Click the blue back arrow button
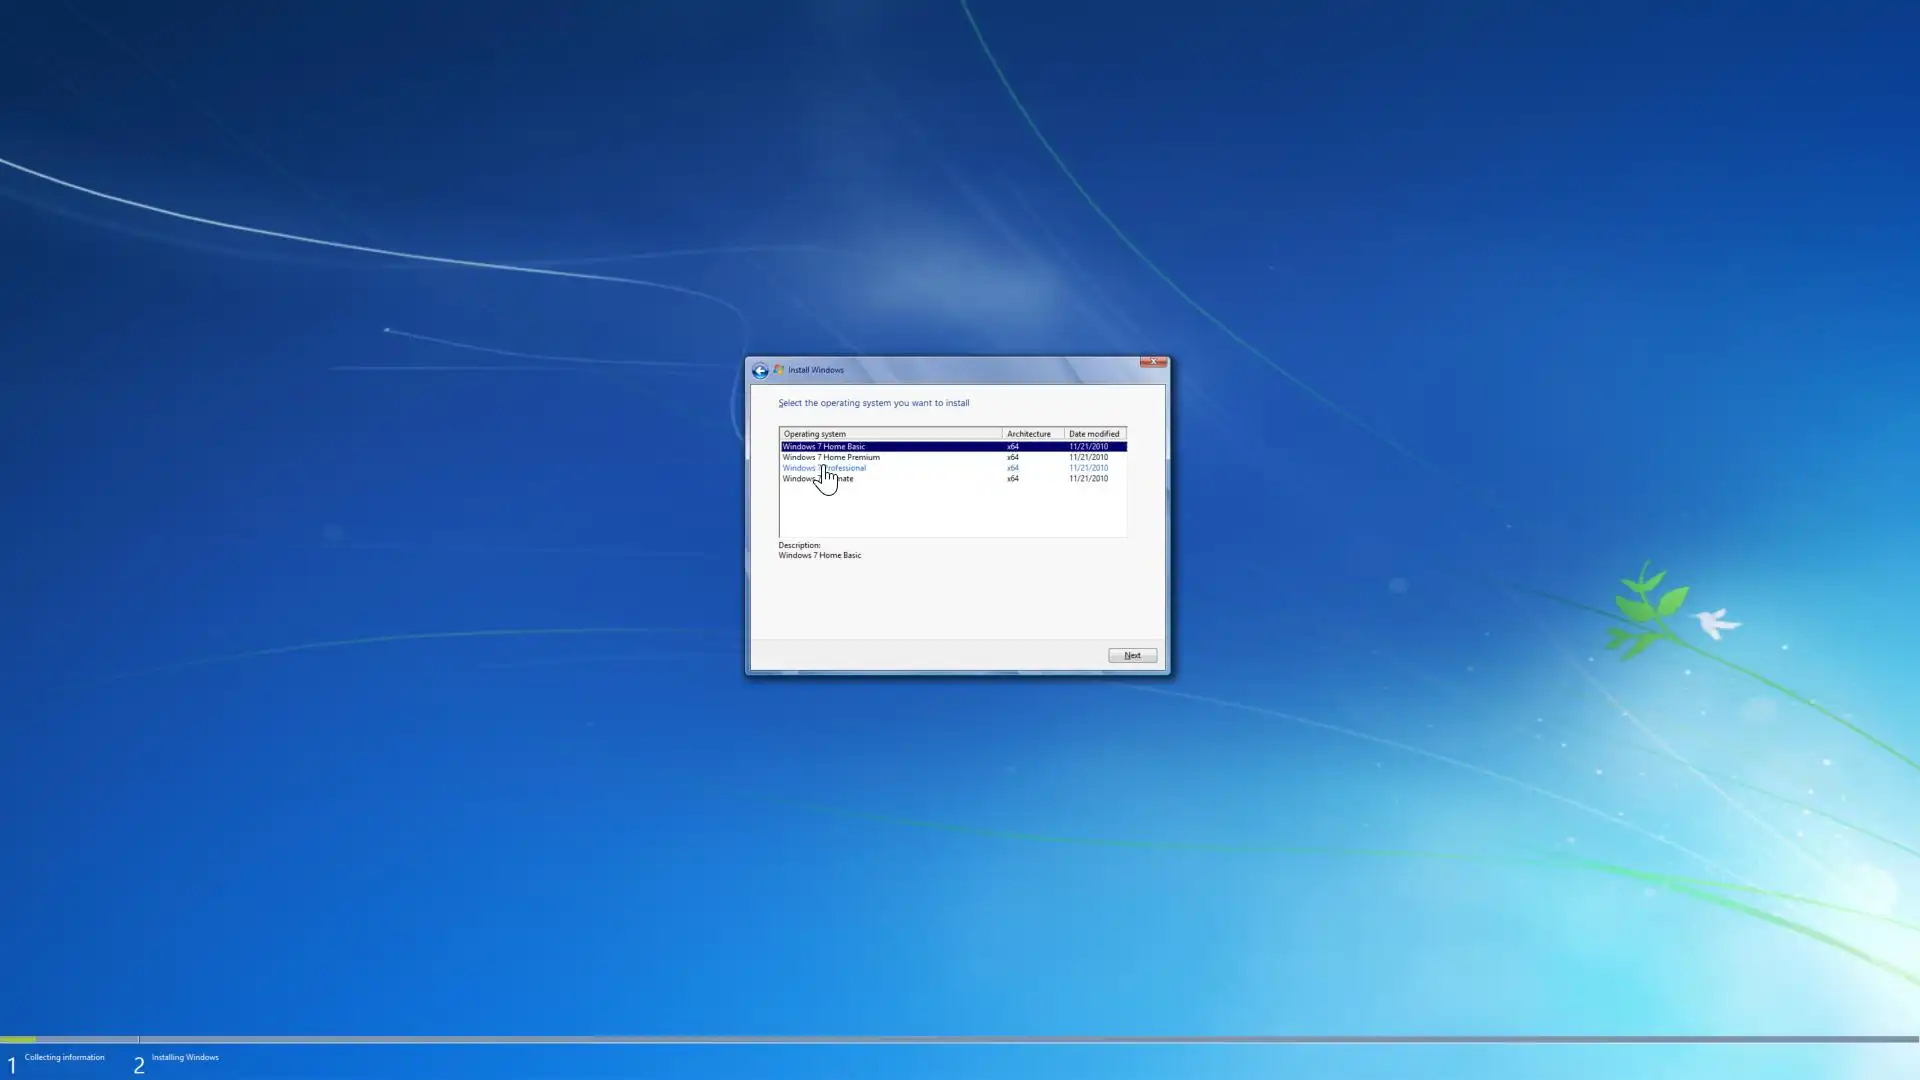Viewport: 1920px width, 1080px height. 760,371
